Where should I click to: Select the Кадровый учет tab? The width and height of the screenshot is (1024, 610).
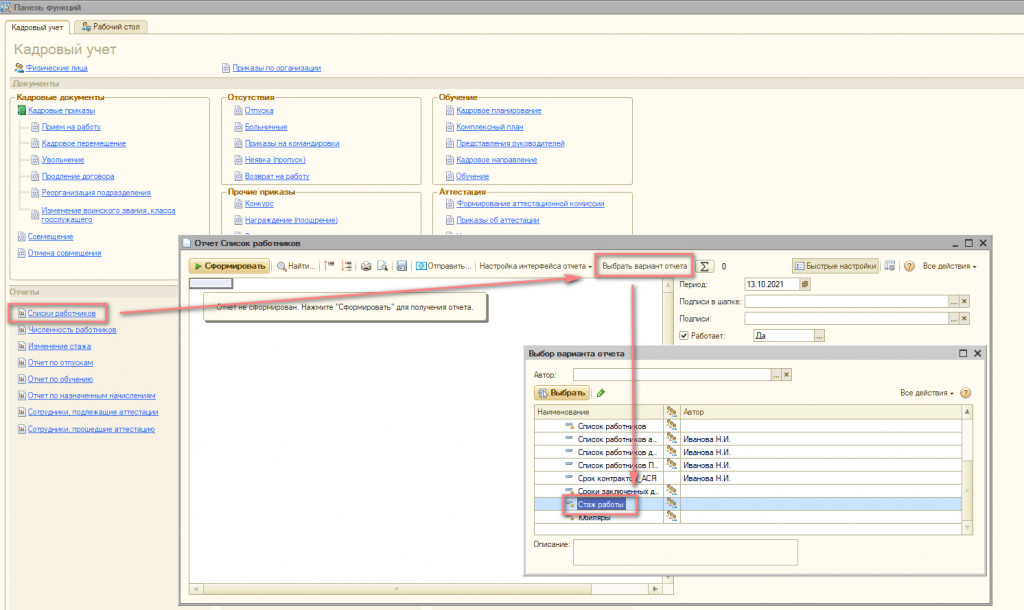click(x=37, y=26)
